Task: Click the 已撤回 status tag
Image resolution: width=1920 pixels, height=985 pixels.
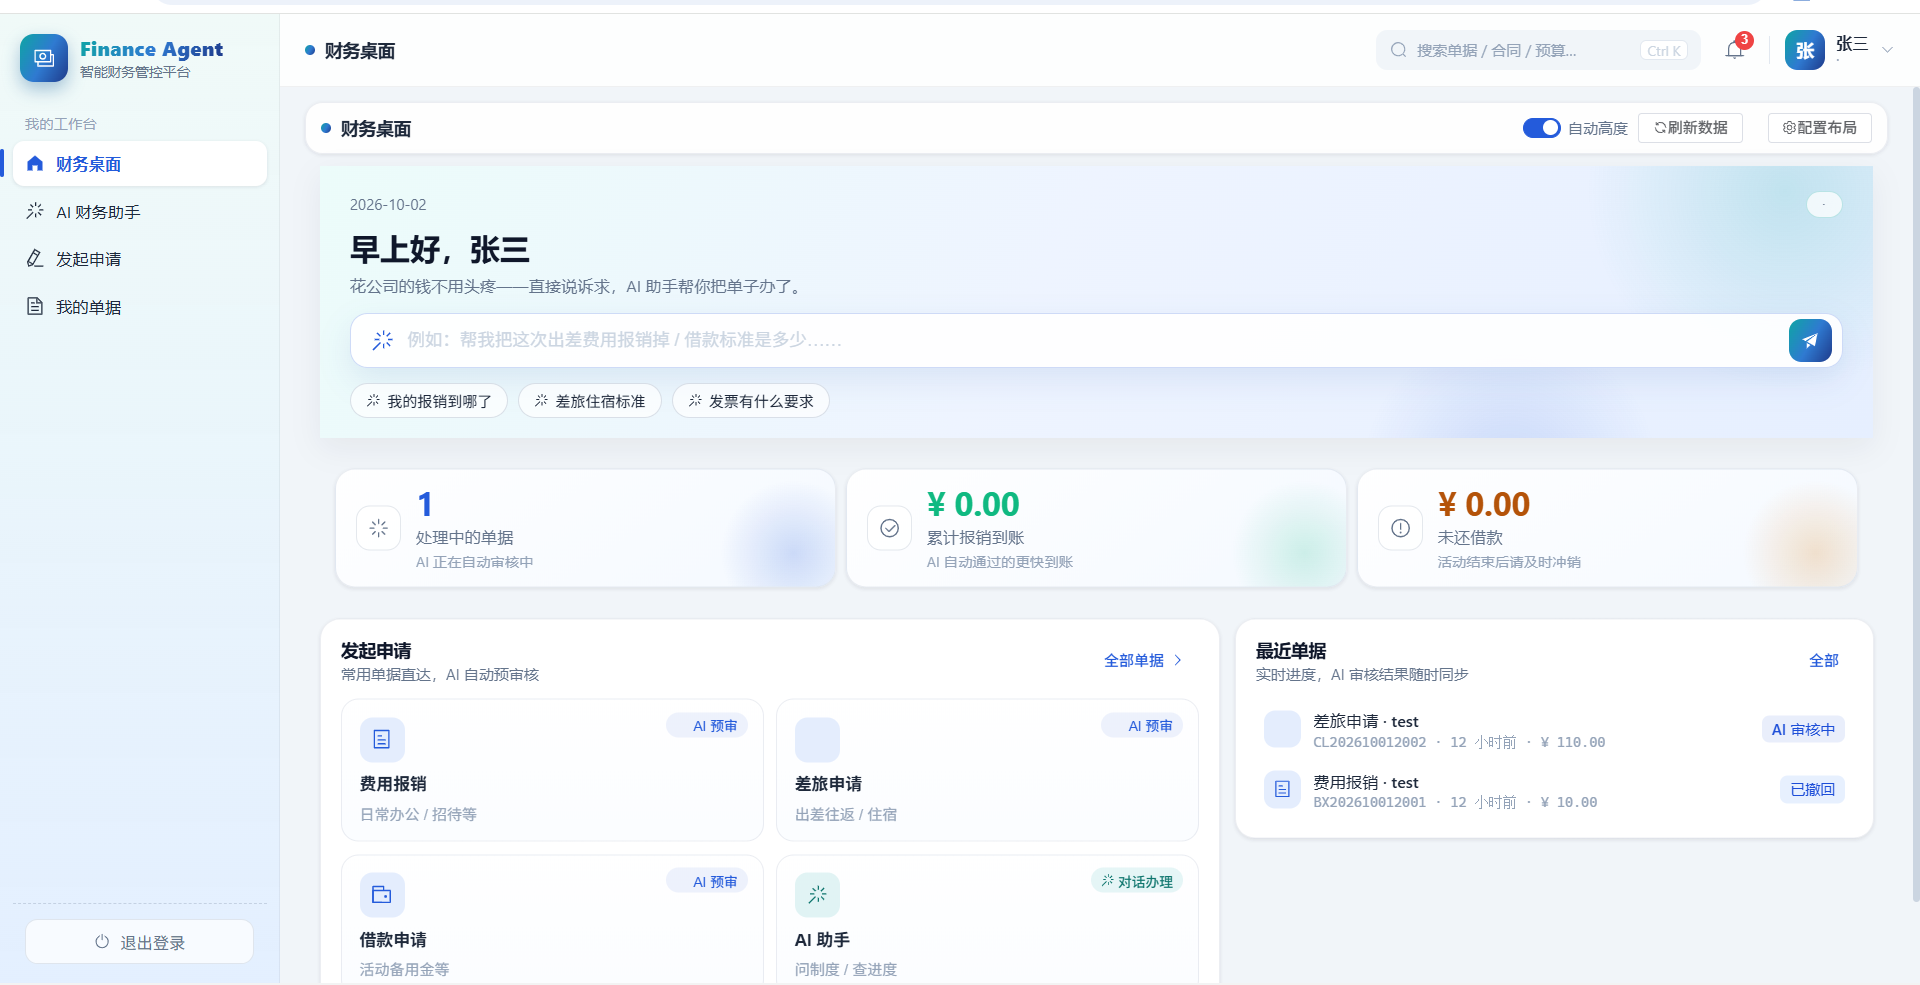Action: 1812,789
